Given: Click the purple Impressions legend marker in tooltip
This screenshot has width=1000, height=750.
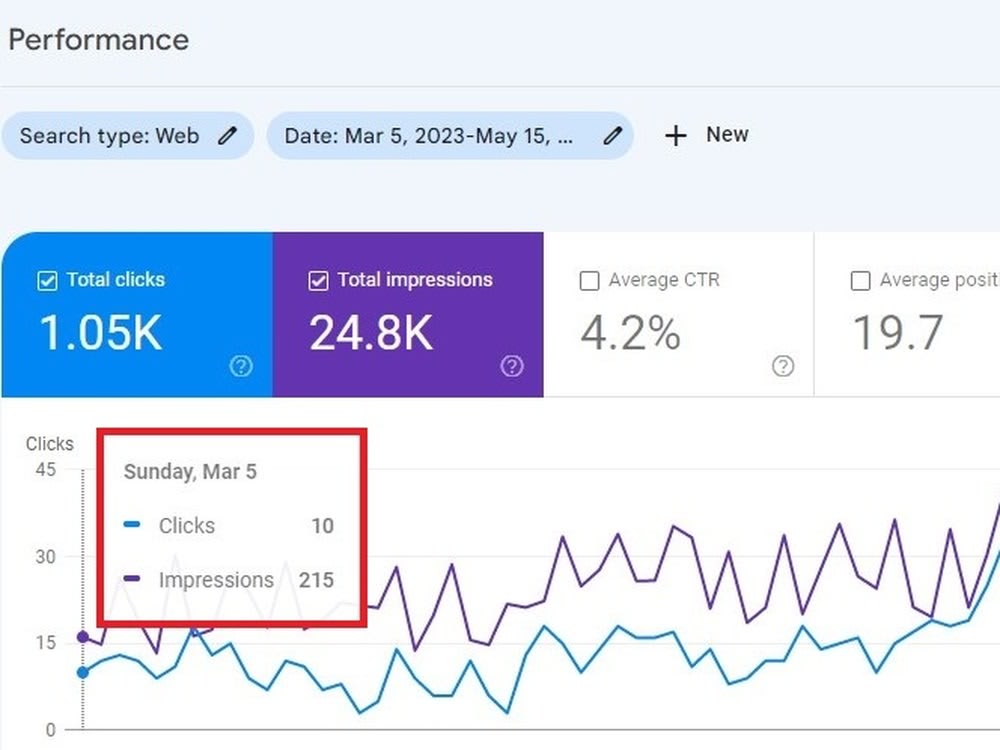Looking at the screenshot, I should coord(132,578).
